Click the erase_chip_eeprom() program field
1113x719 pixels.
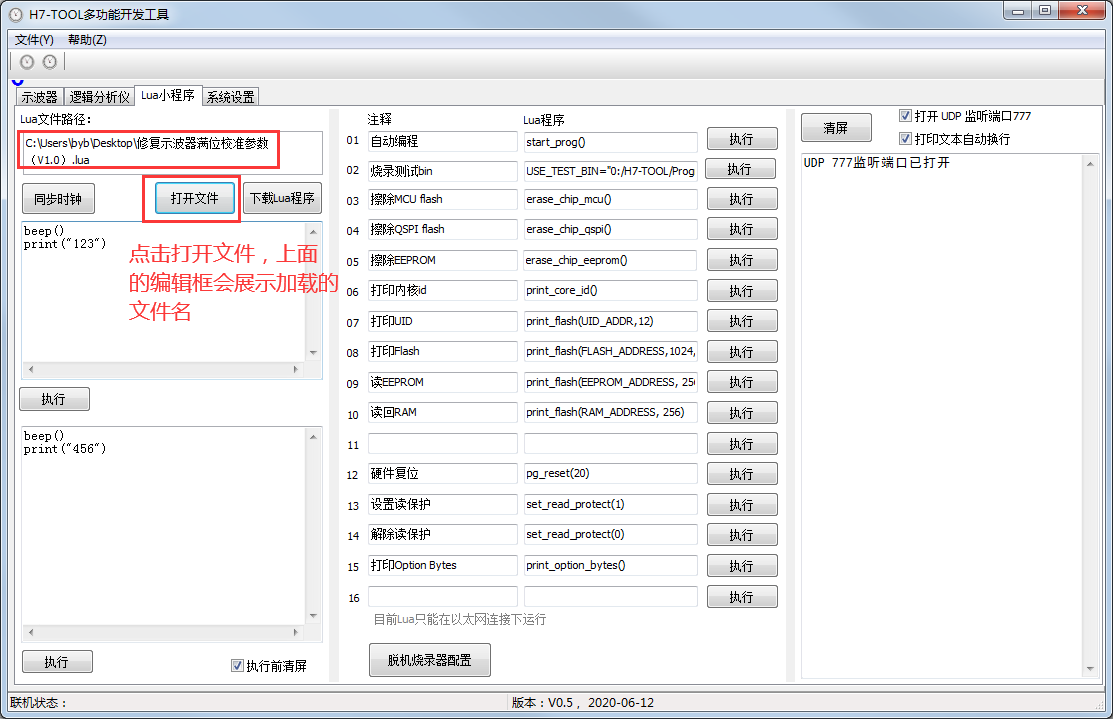(610, 260)
